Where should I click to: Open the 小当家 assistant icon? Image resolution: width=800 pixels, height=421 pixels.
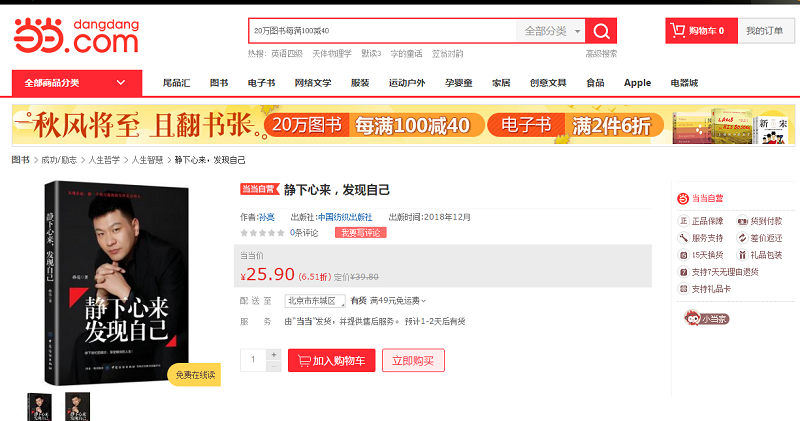[705, 318]
